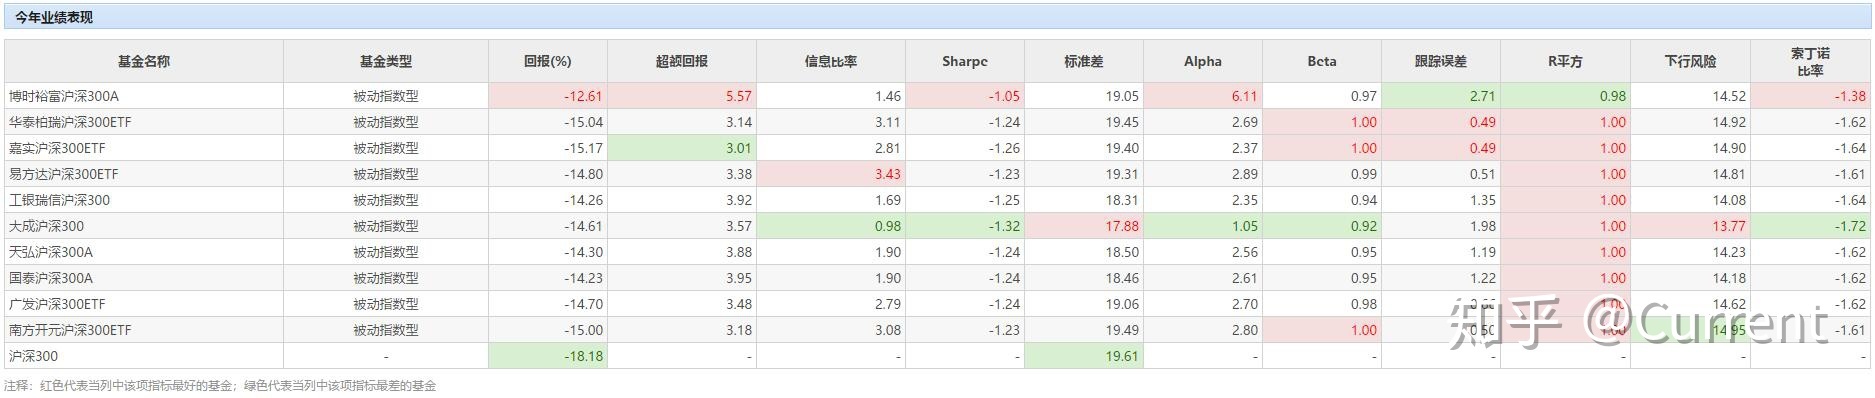
Task: Click the 下行风险 column header
Action: tap(1690, 61)
